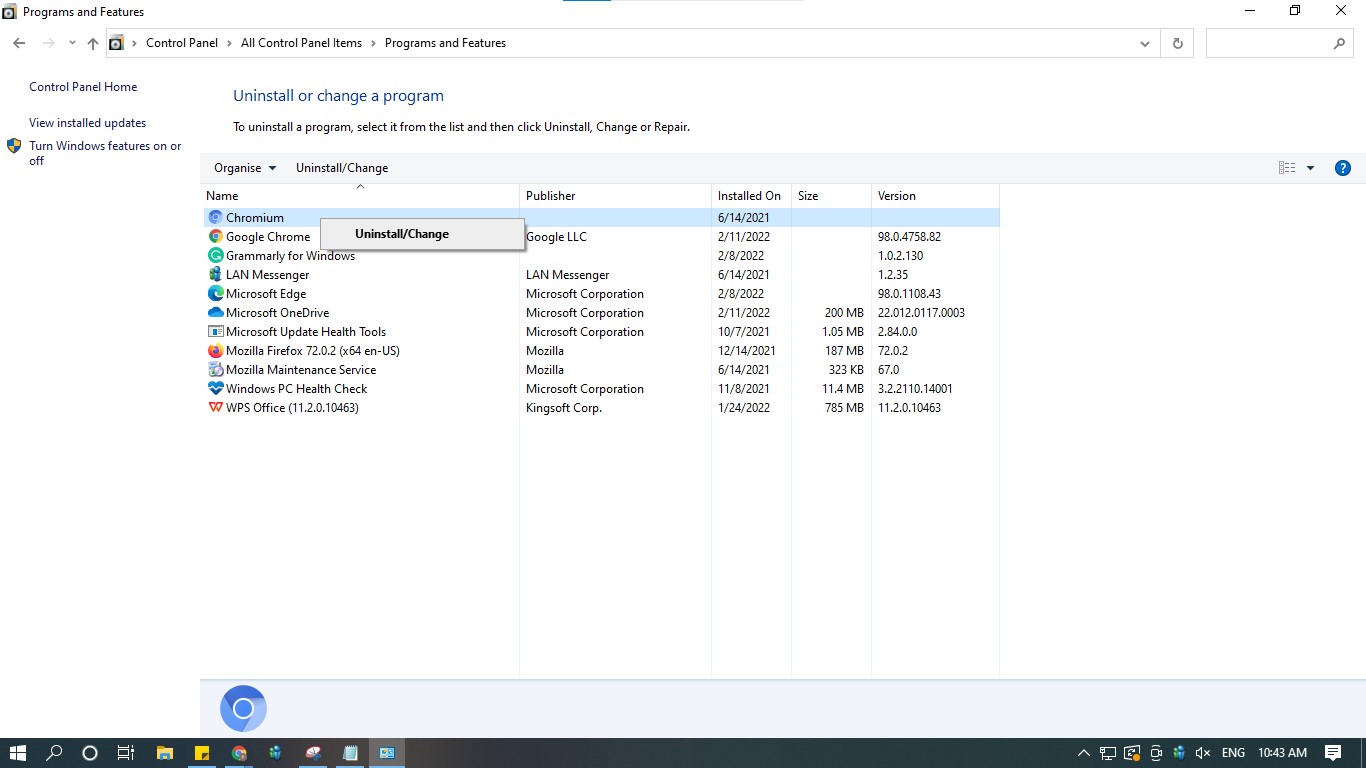Open Task View from the taskbar
Viewport: 1366px width, 768px height.
pos(125,753)
